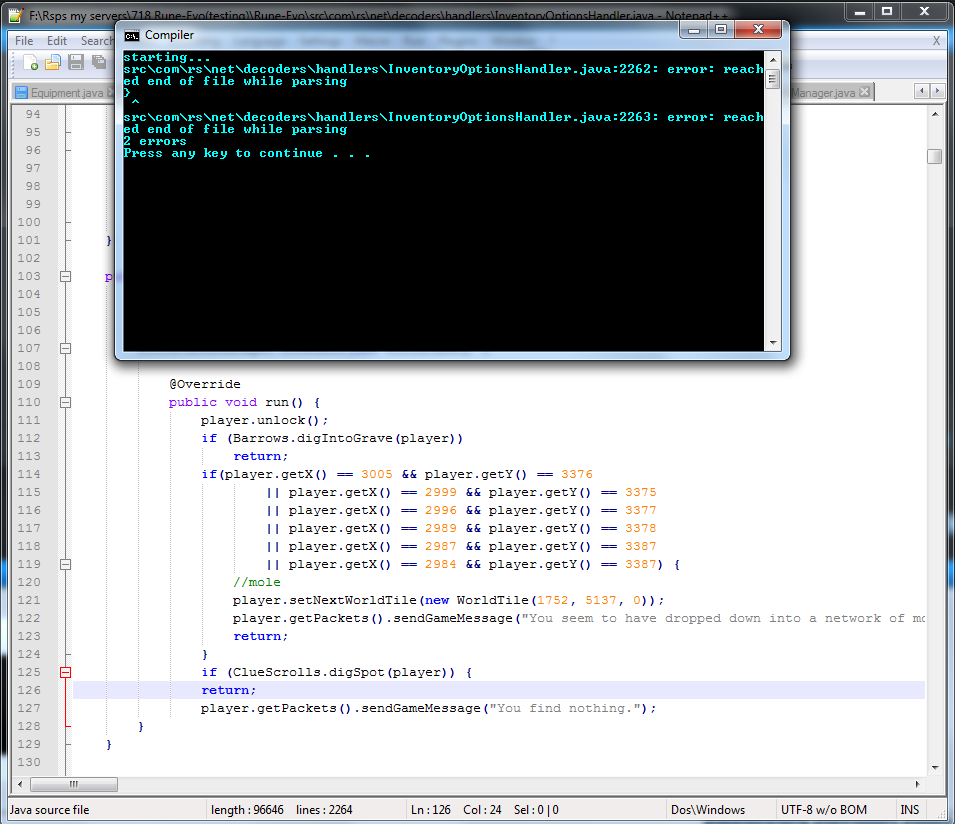
Task: Maximize the Compiler window
Action: pyautogui.click(x=721, y=29)
